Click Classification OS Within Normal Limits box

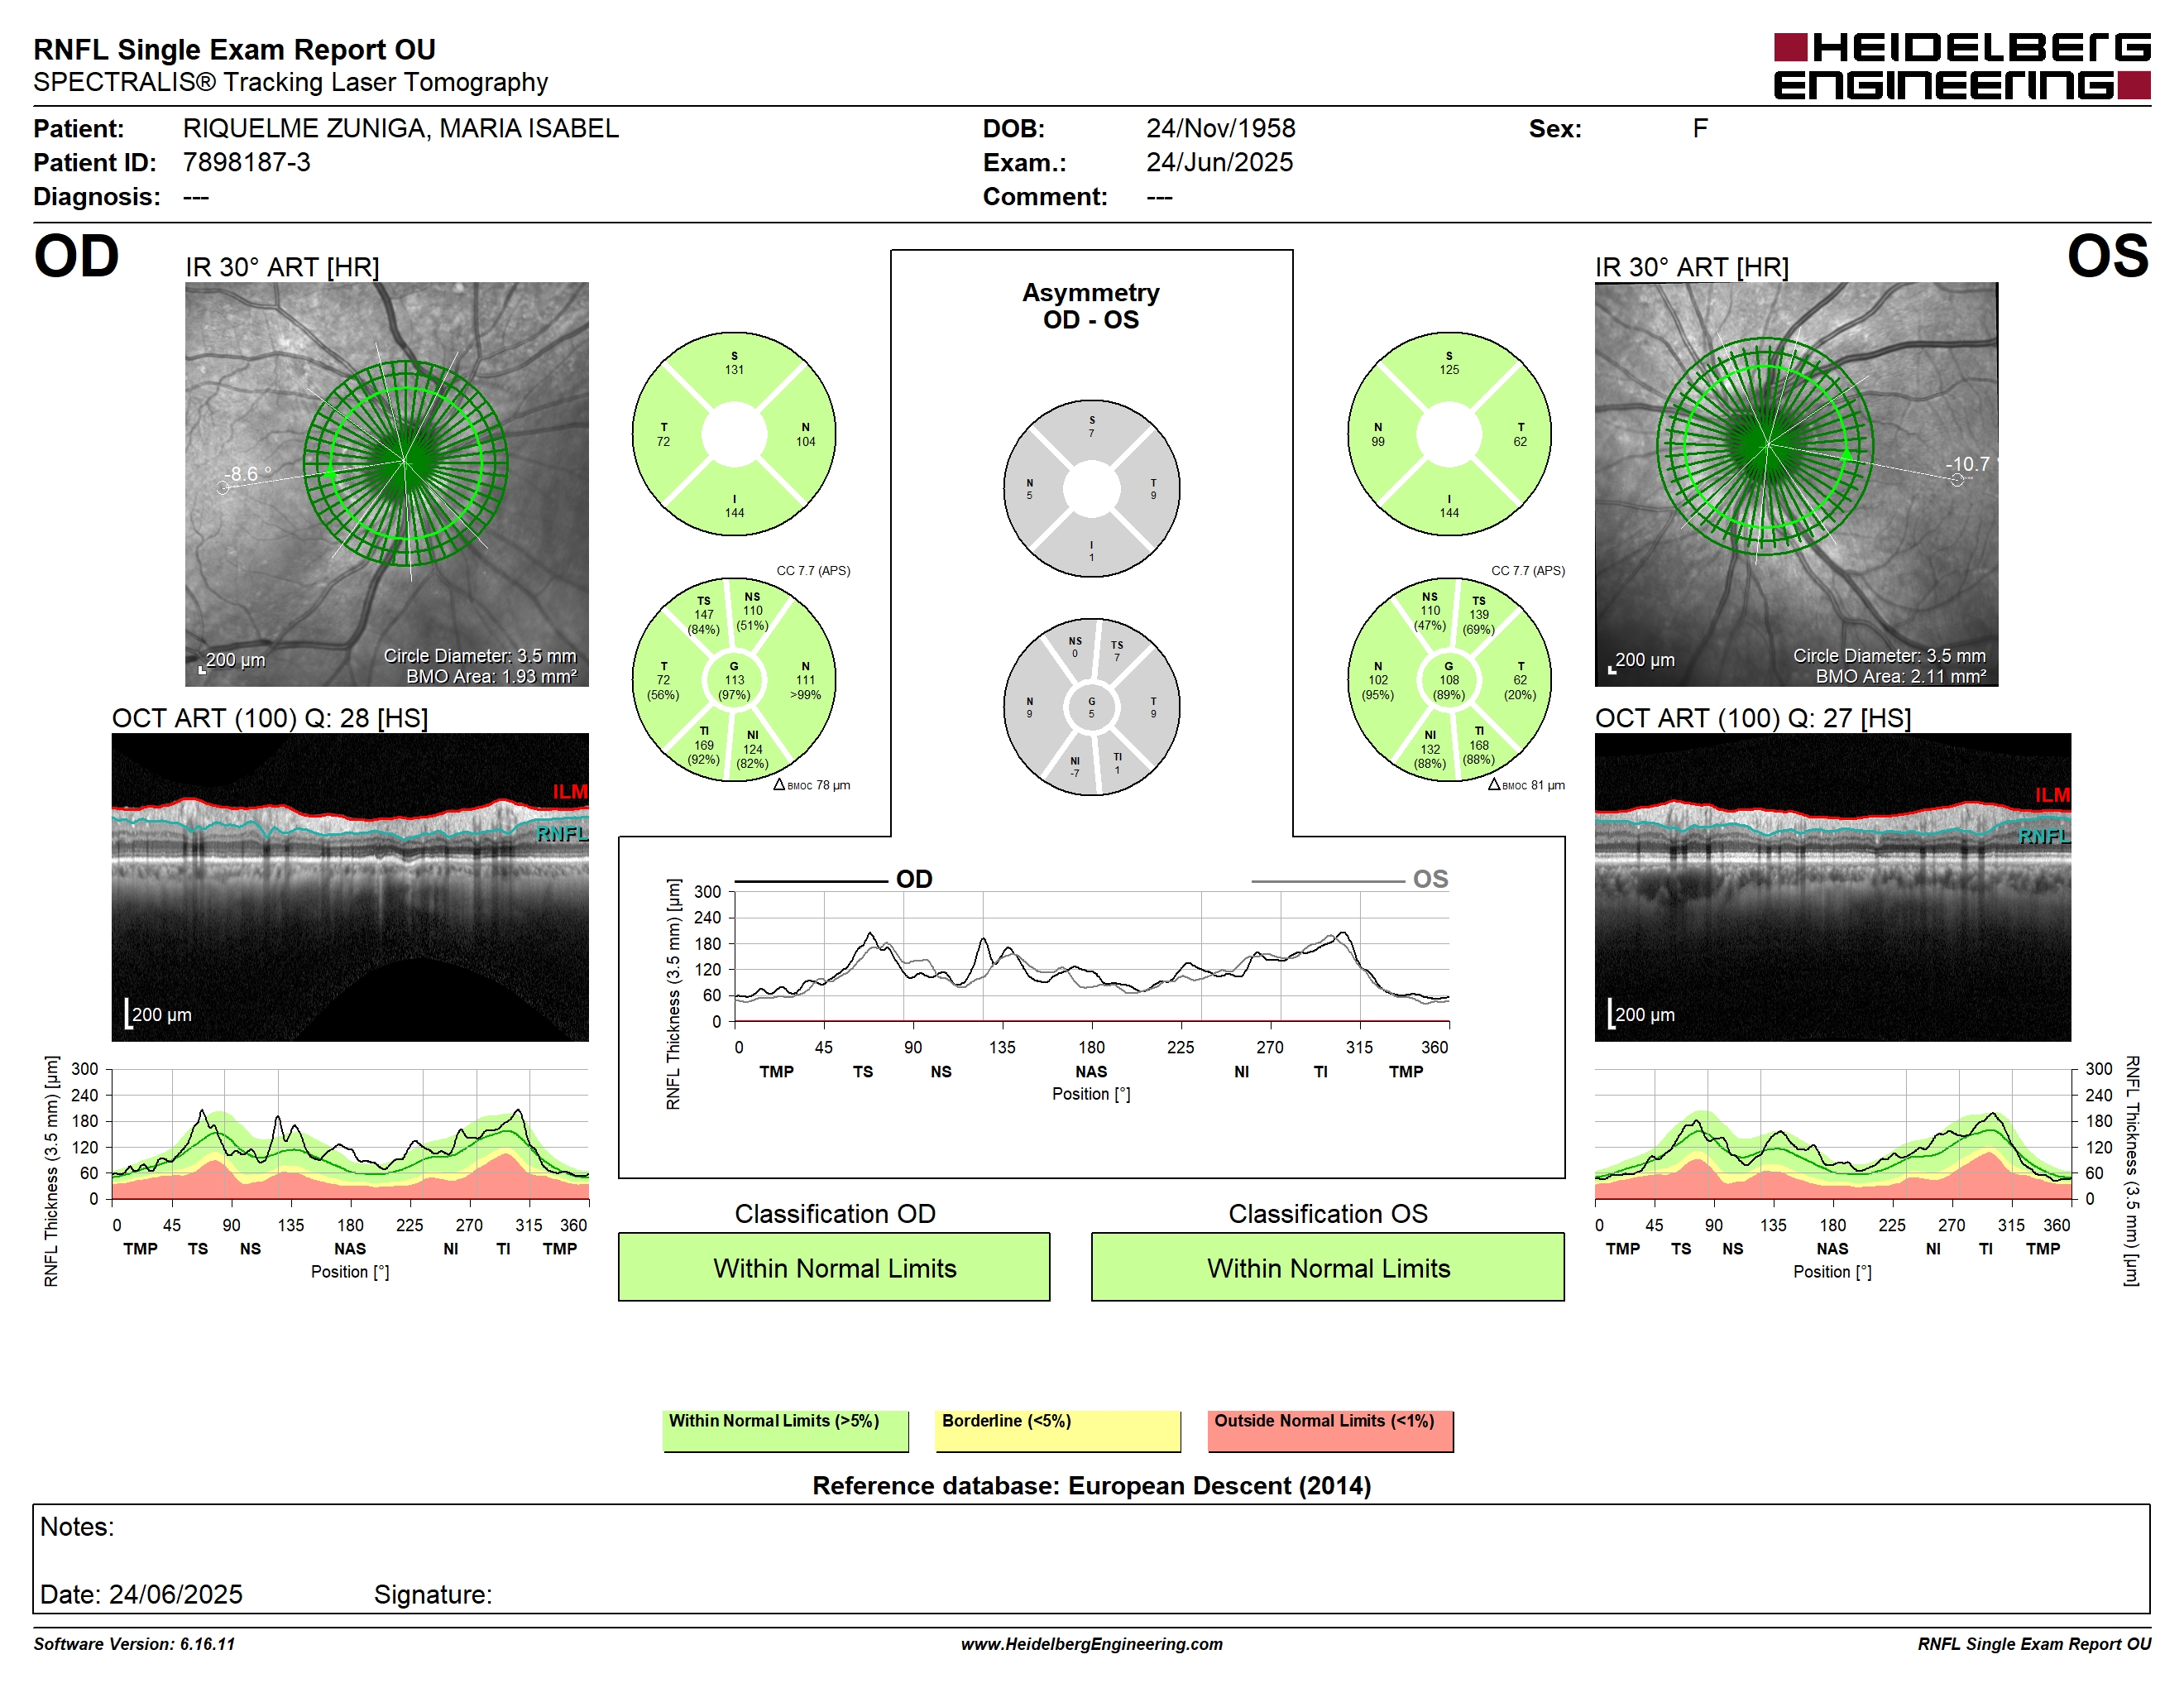pos(1328,1267)
